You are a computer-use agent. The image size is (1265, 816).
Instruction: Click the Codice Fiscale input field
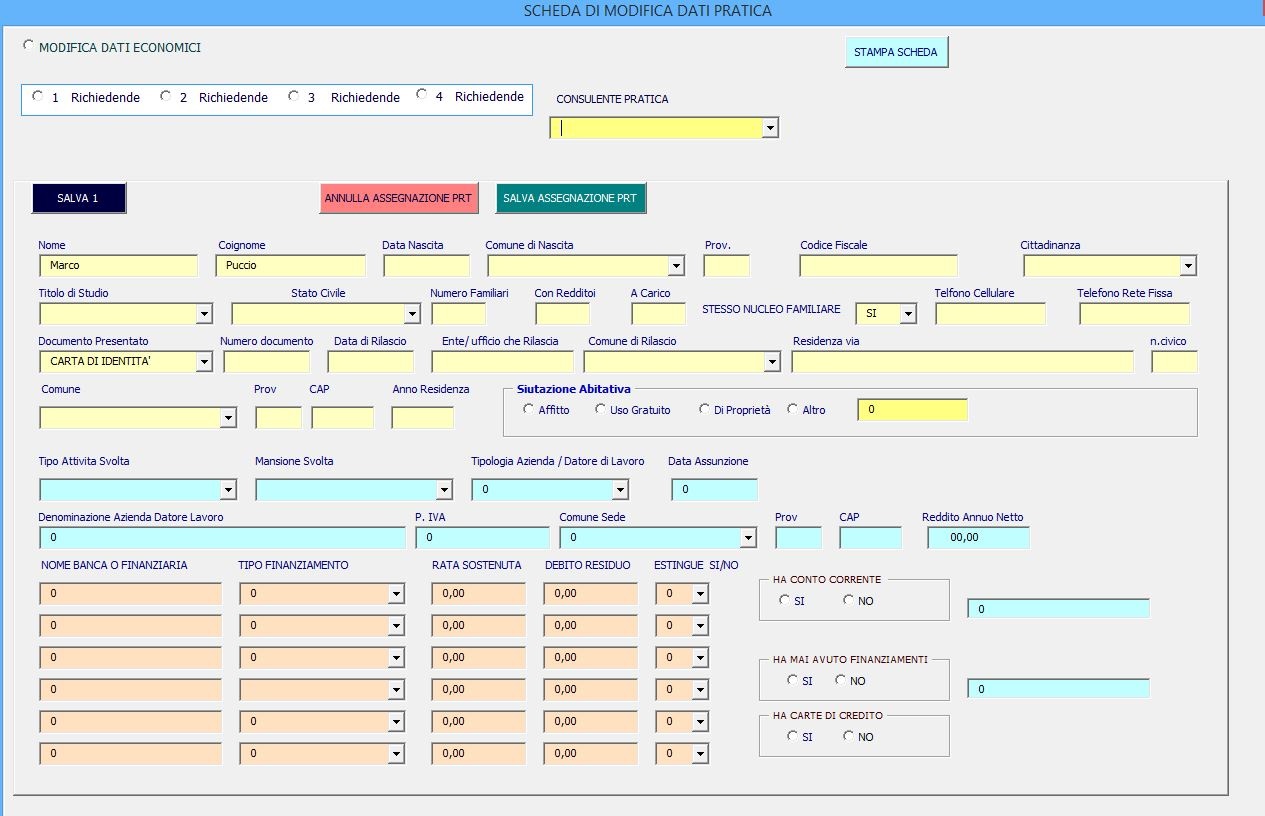878,266
